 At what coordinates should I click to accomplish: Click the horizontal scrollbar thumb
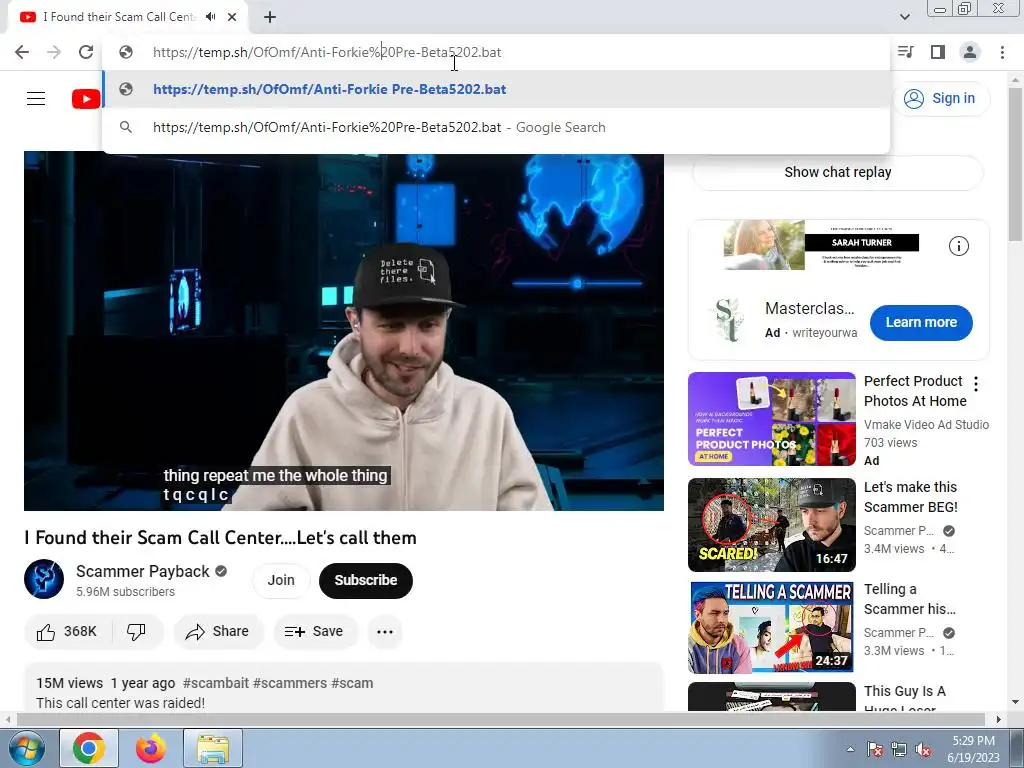click(500, 720)
